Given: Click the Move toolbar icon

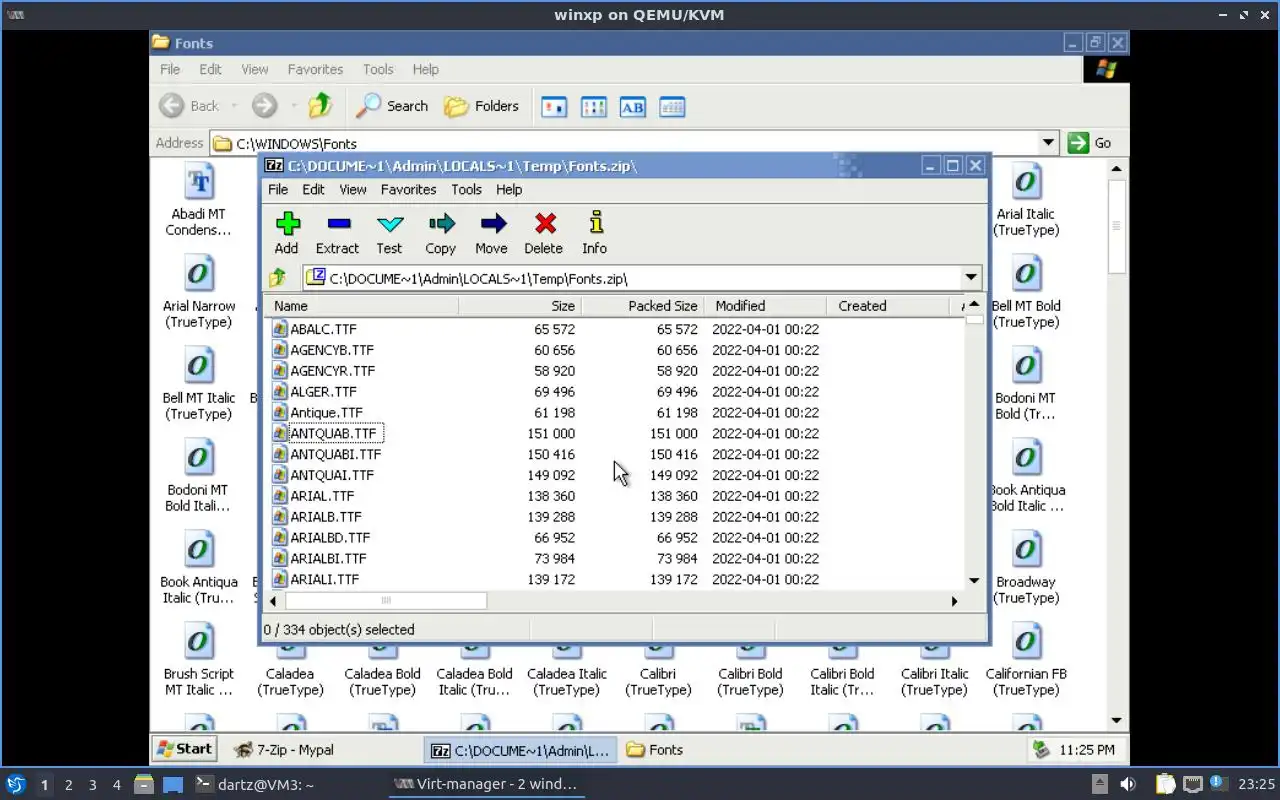Looking at the screenshot, I should pyautogui.click(x=492, y=233).
